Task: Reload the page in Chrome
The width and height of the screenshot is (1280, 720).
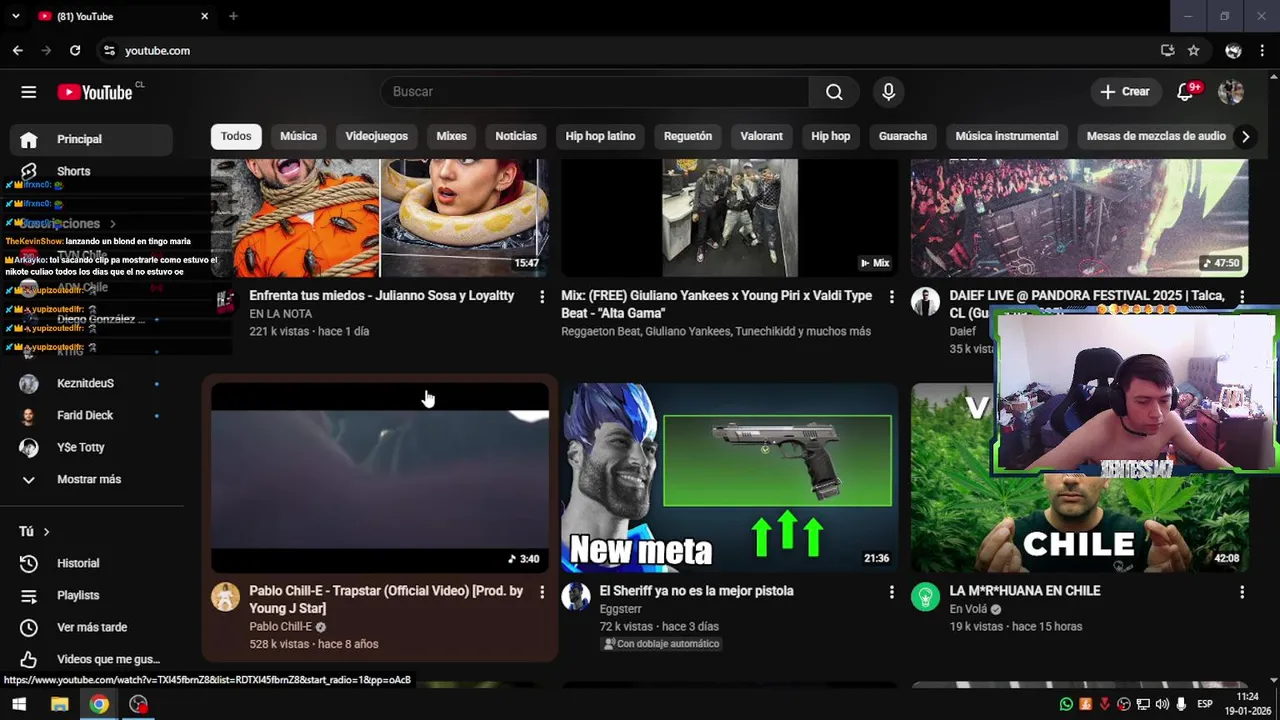Action: [75, 50]
